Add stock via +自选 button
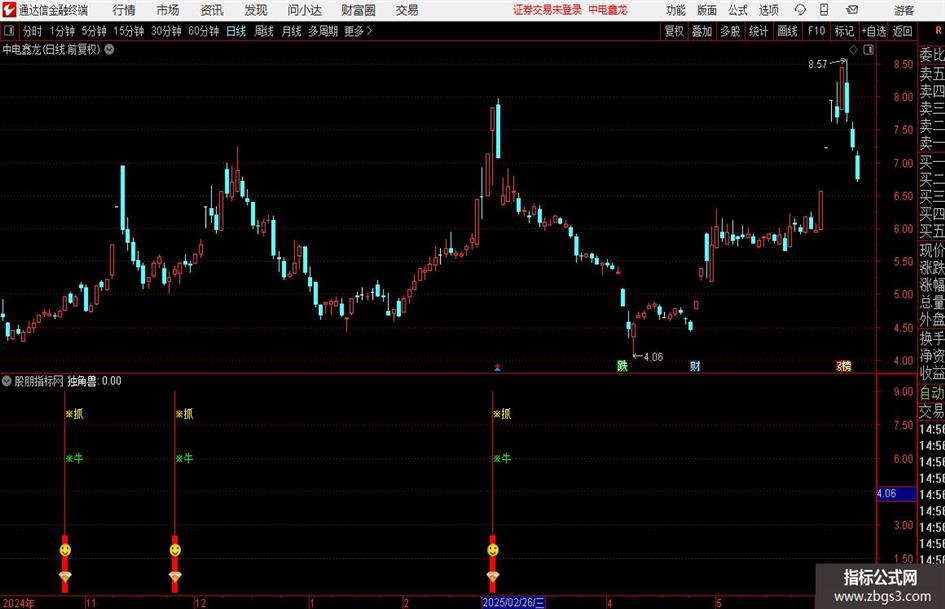945x609 pixels. pyautogui.click(x=874, y=31)
